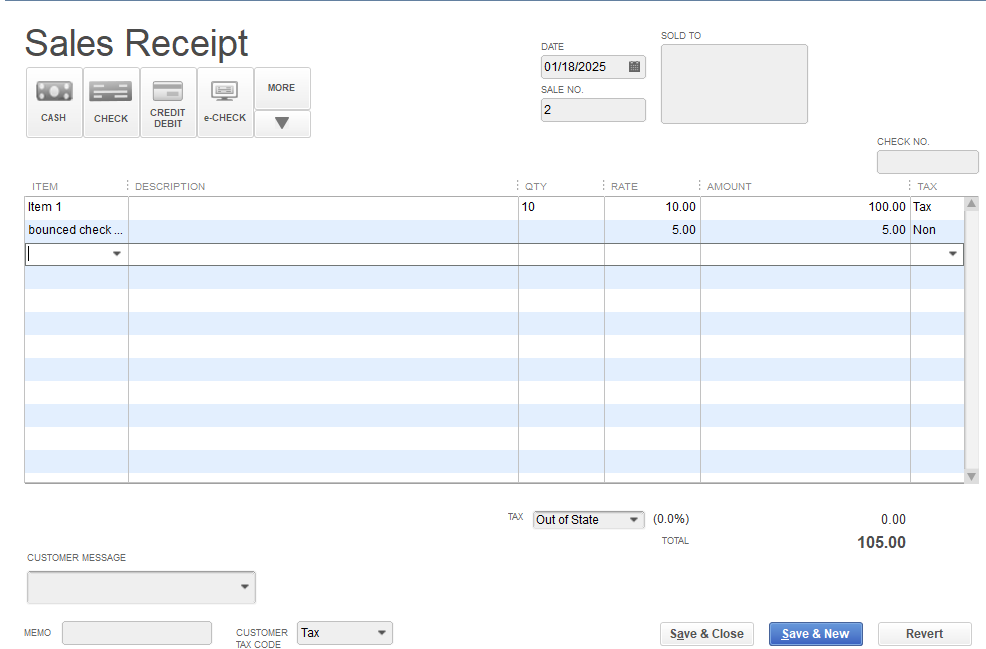
Task: Click the description cell in the new row
Action: coord(323,254)
